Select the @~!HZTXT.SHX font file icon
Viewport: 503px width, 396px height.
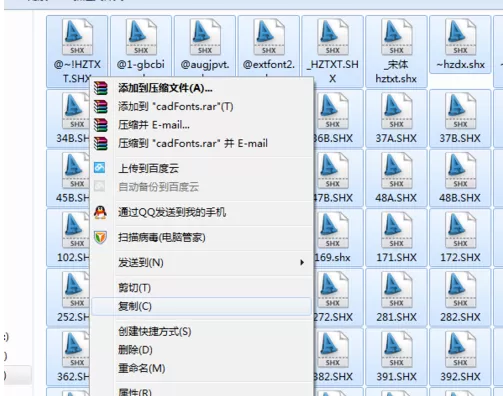pyautogui.click(x=77, y=37)
